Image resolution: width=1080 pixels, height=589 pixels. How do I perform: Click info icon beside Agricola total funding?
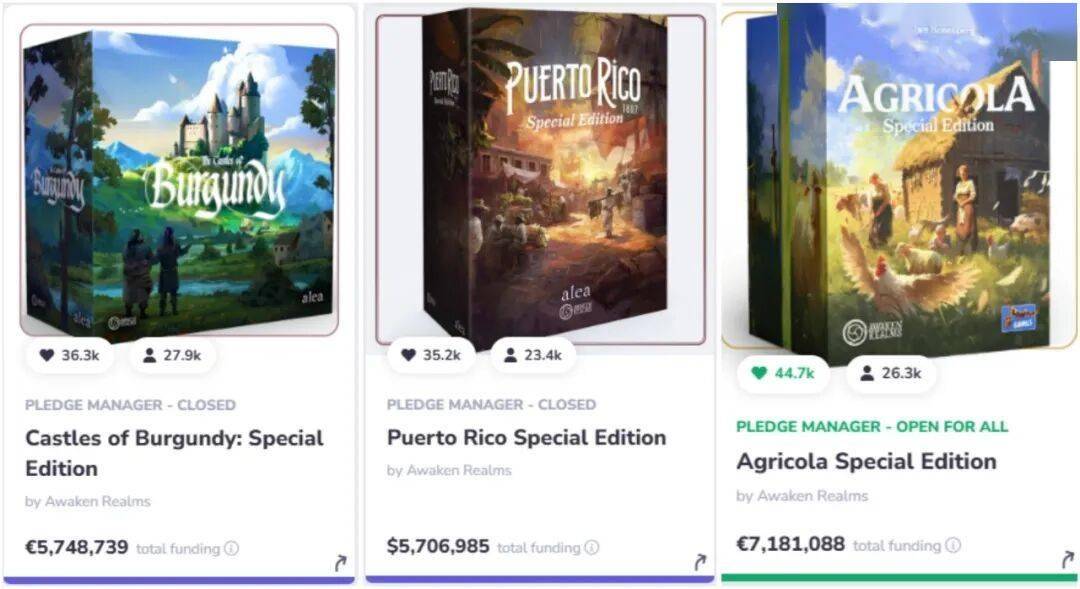tap(953, 545)
